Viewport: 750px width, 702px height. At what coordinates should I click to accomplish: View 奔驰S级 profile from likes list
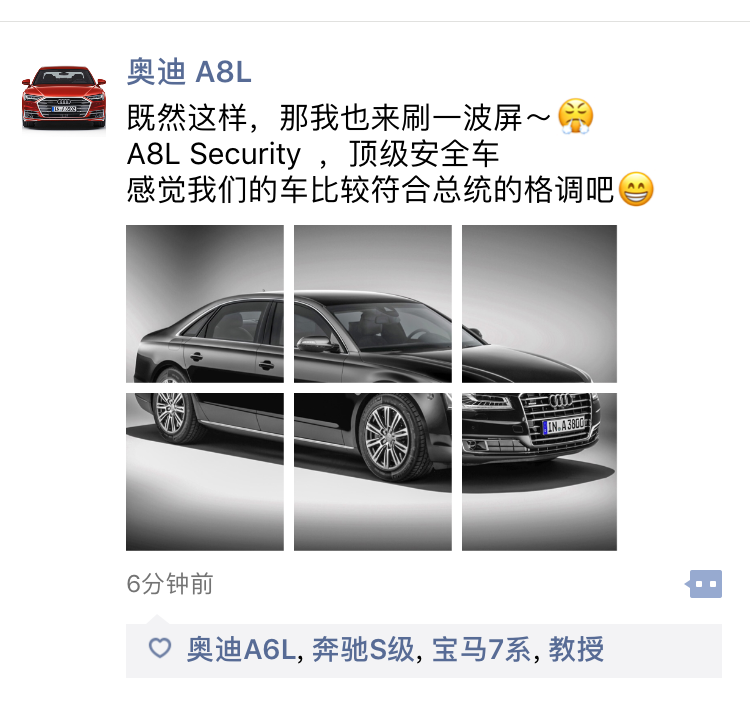pos(363,649)
